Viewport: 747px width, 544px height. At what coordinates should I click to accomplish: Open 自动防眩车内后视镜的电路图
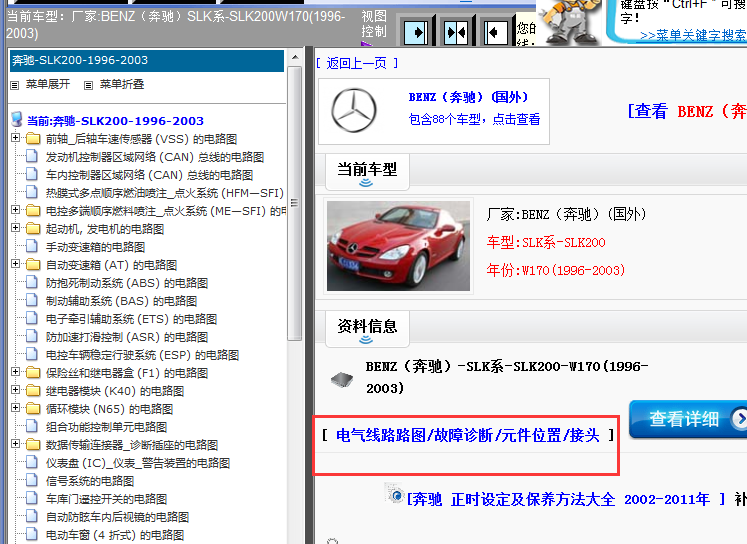tap(117, 517)
